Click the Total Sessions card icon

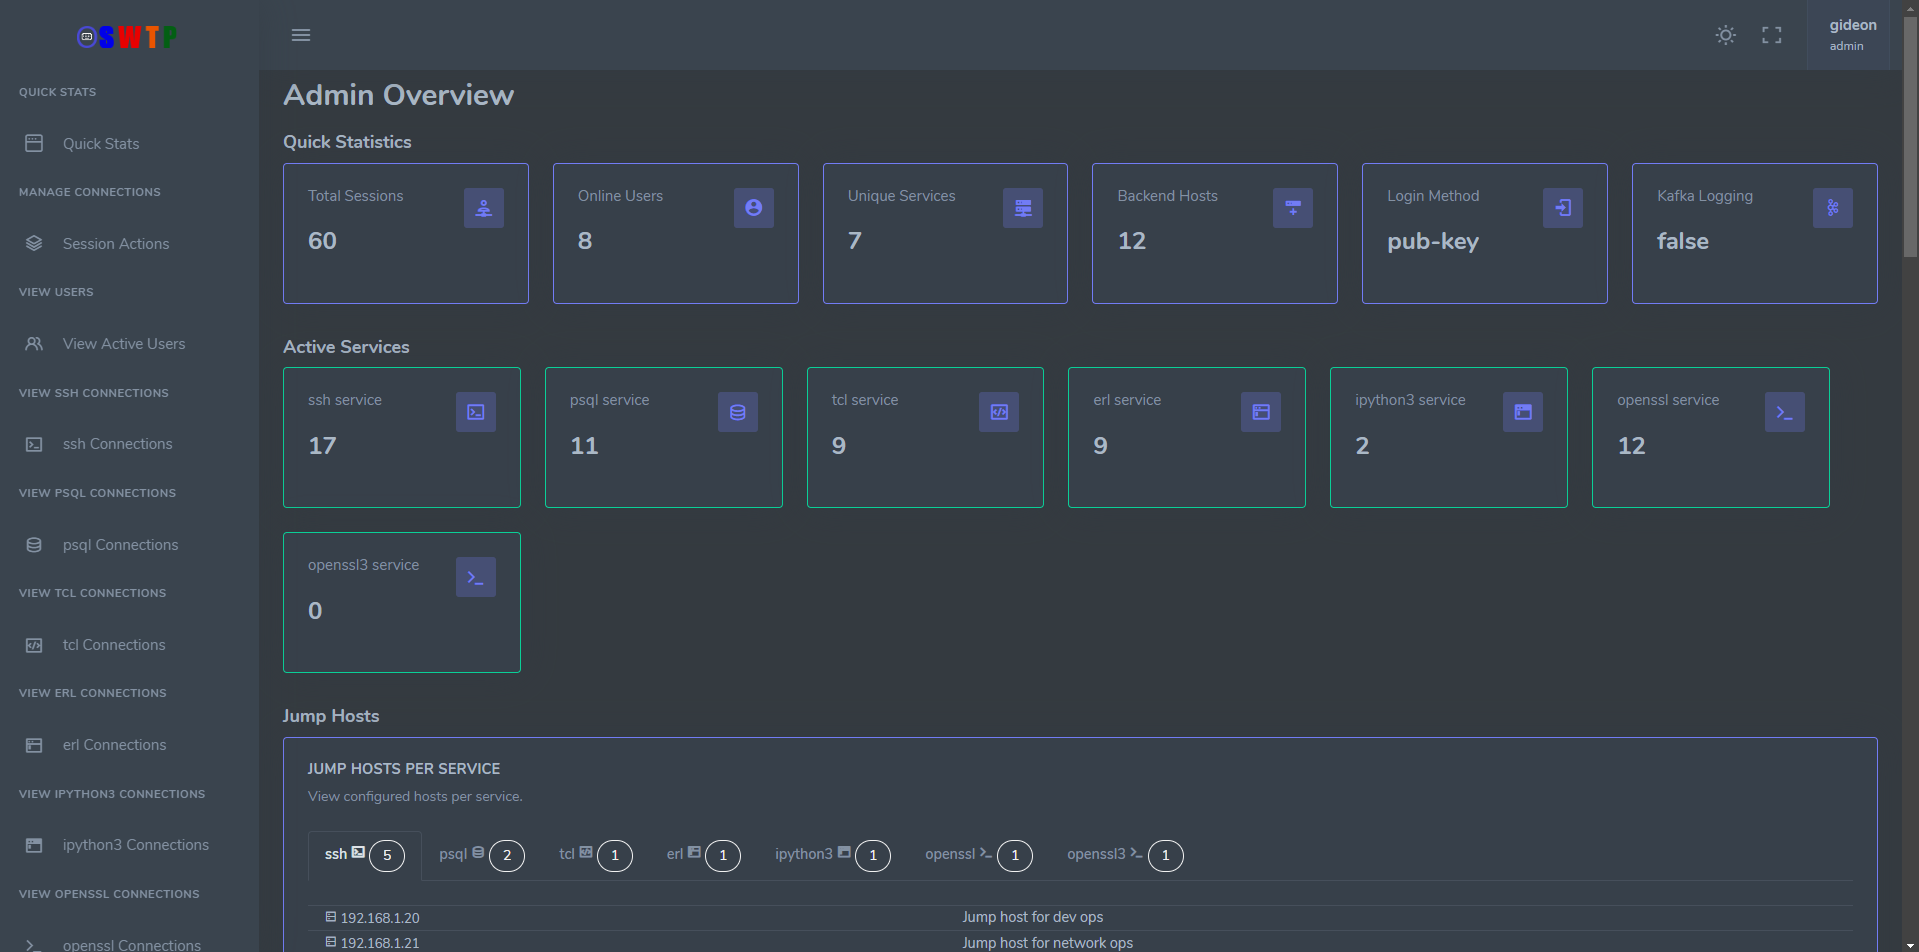pos(483,208)
